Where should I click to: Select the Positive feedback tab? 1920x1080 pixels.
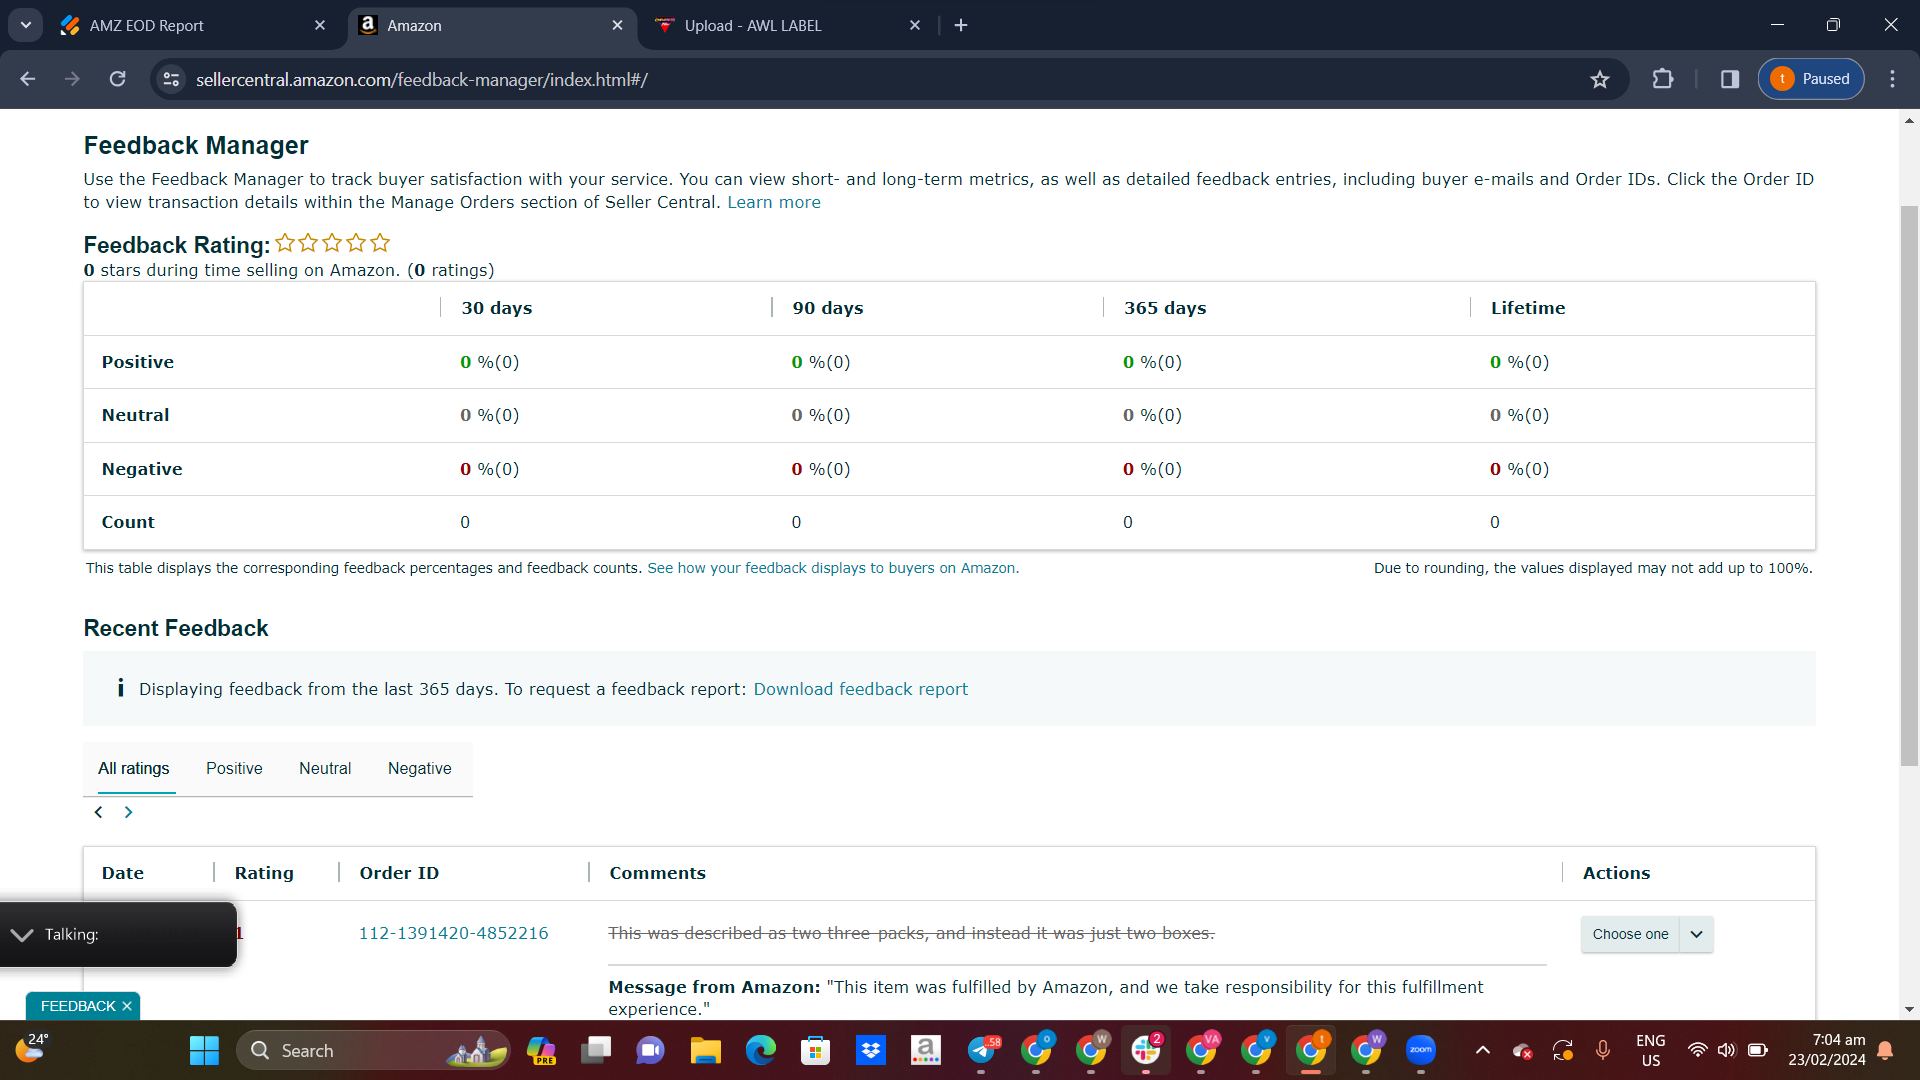[x=234, y=768]
